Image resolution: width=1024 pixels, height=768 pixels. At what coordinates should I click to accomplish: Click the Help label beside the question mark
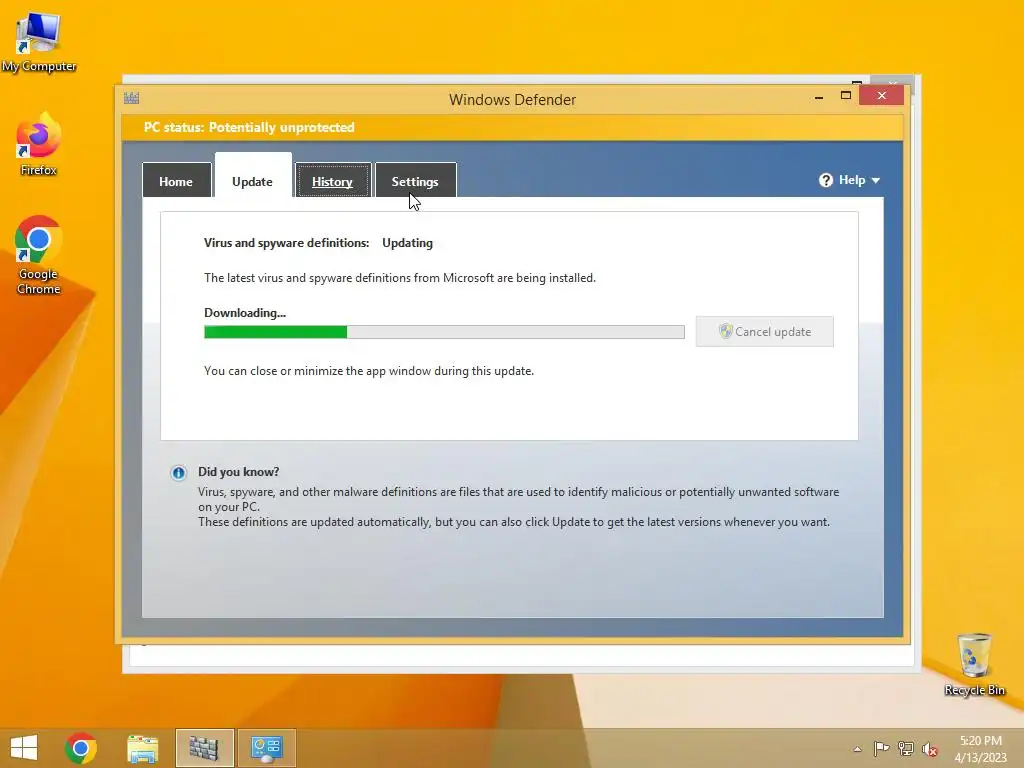[852, 180]
